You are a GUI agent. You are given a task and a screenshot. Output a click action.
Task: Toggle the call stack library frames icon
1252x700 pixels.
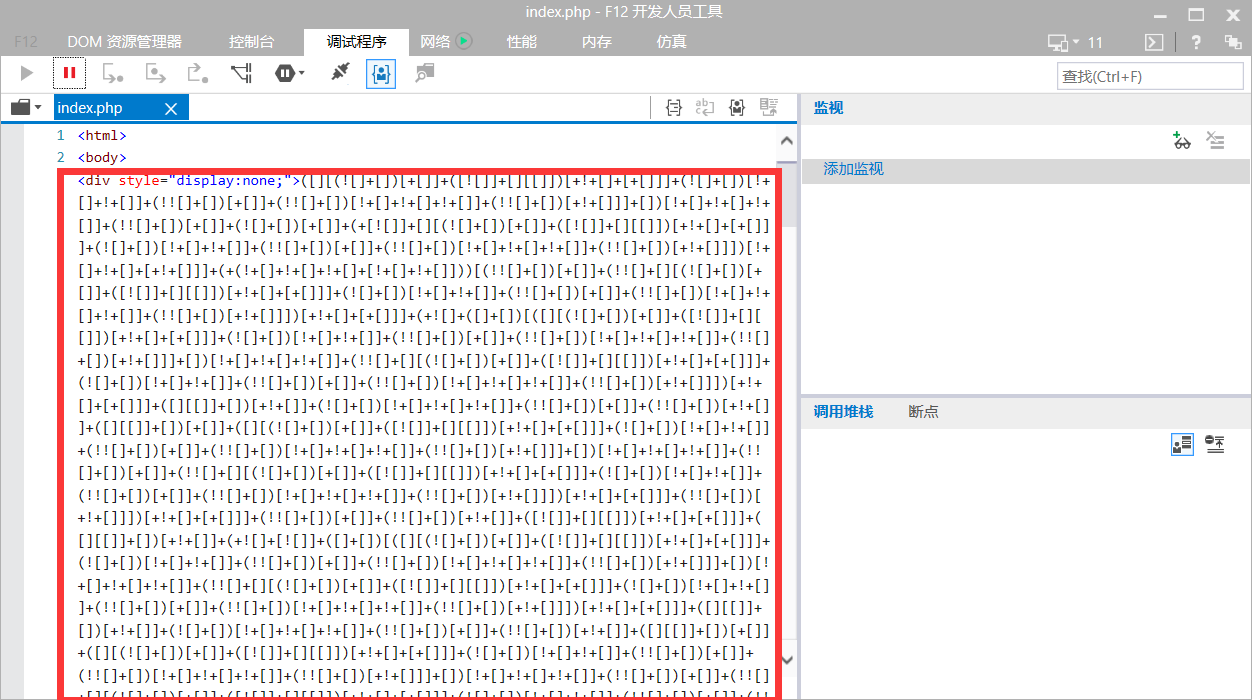[1182, 444]
